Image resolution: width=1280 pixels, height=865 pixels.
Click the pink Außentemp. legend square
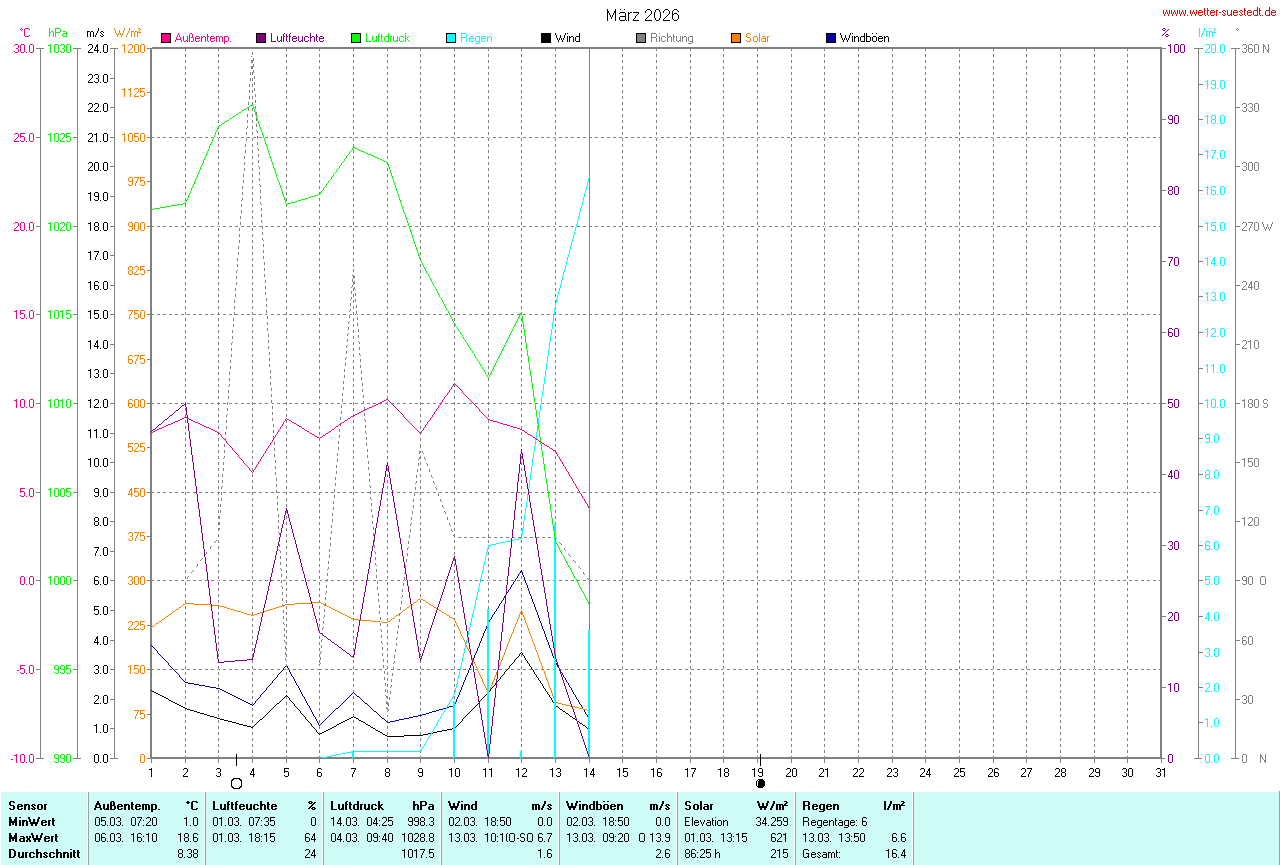166,38
